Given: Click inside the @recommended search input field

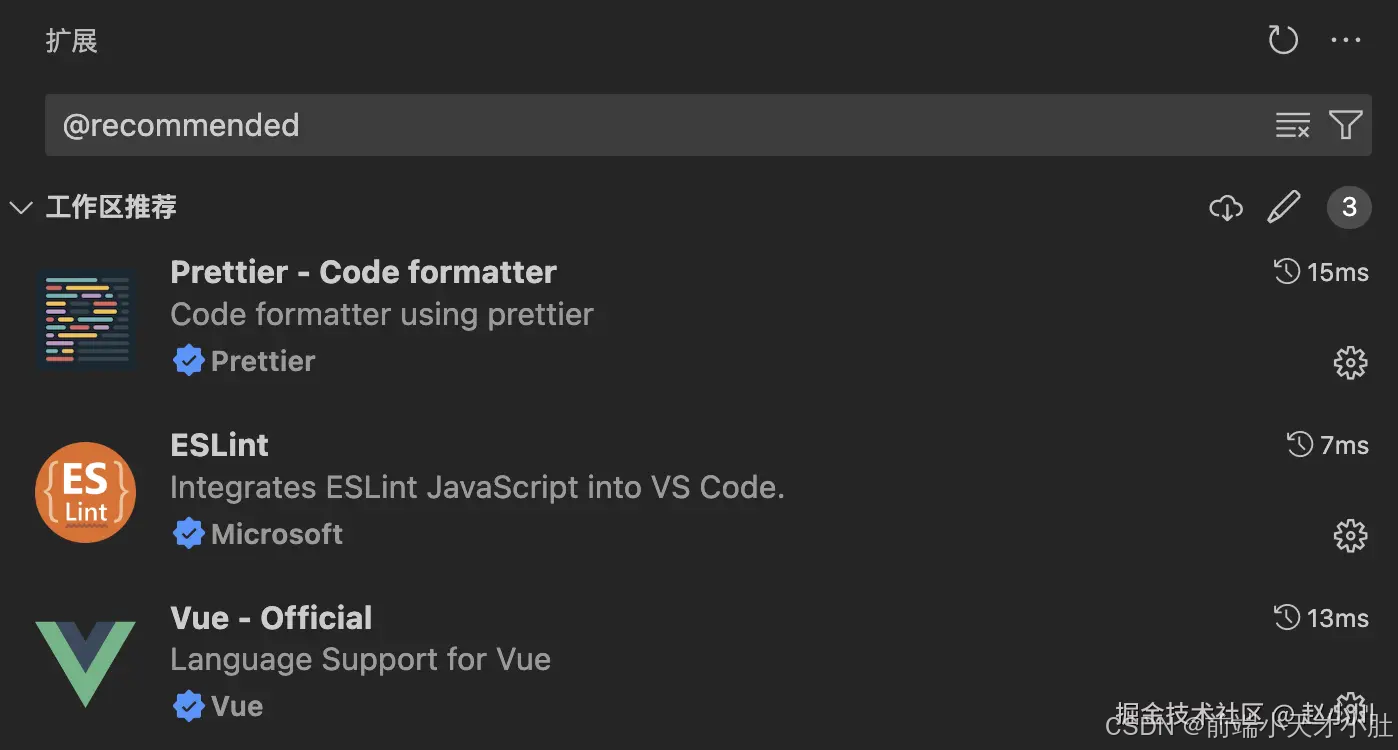Looking at the screenshot, I should point(600,124).
